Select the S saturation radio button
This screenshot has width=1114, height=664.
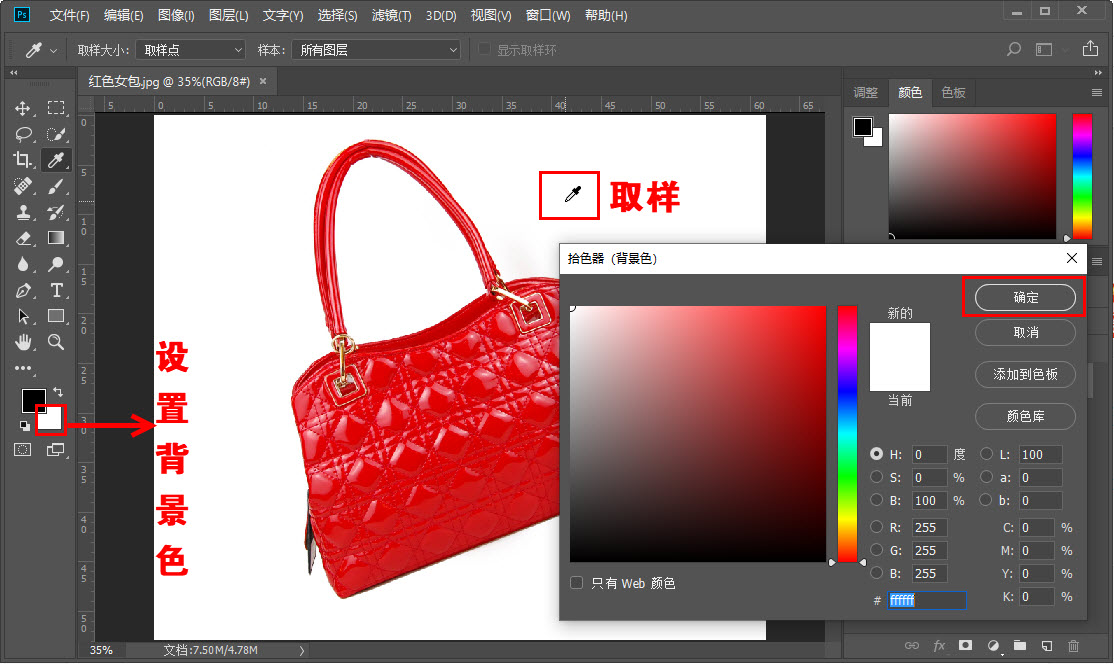877,477
